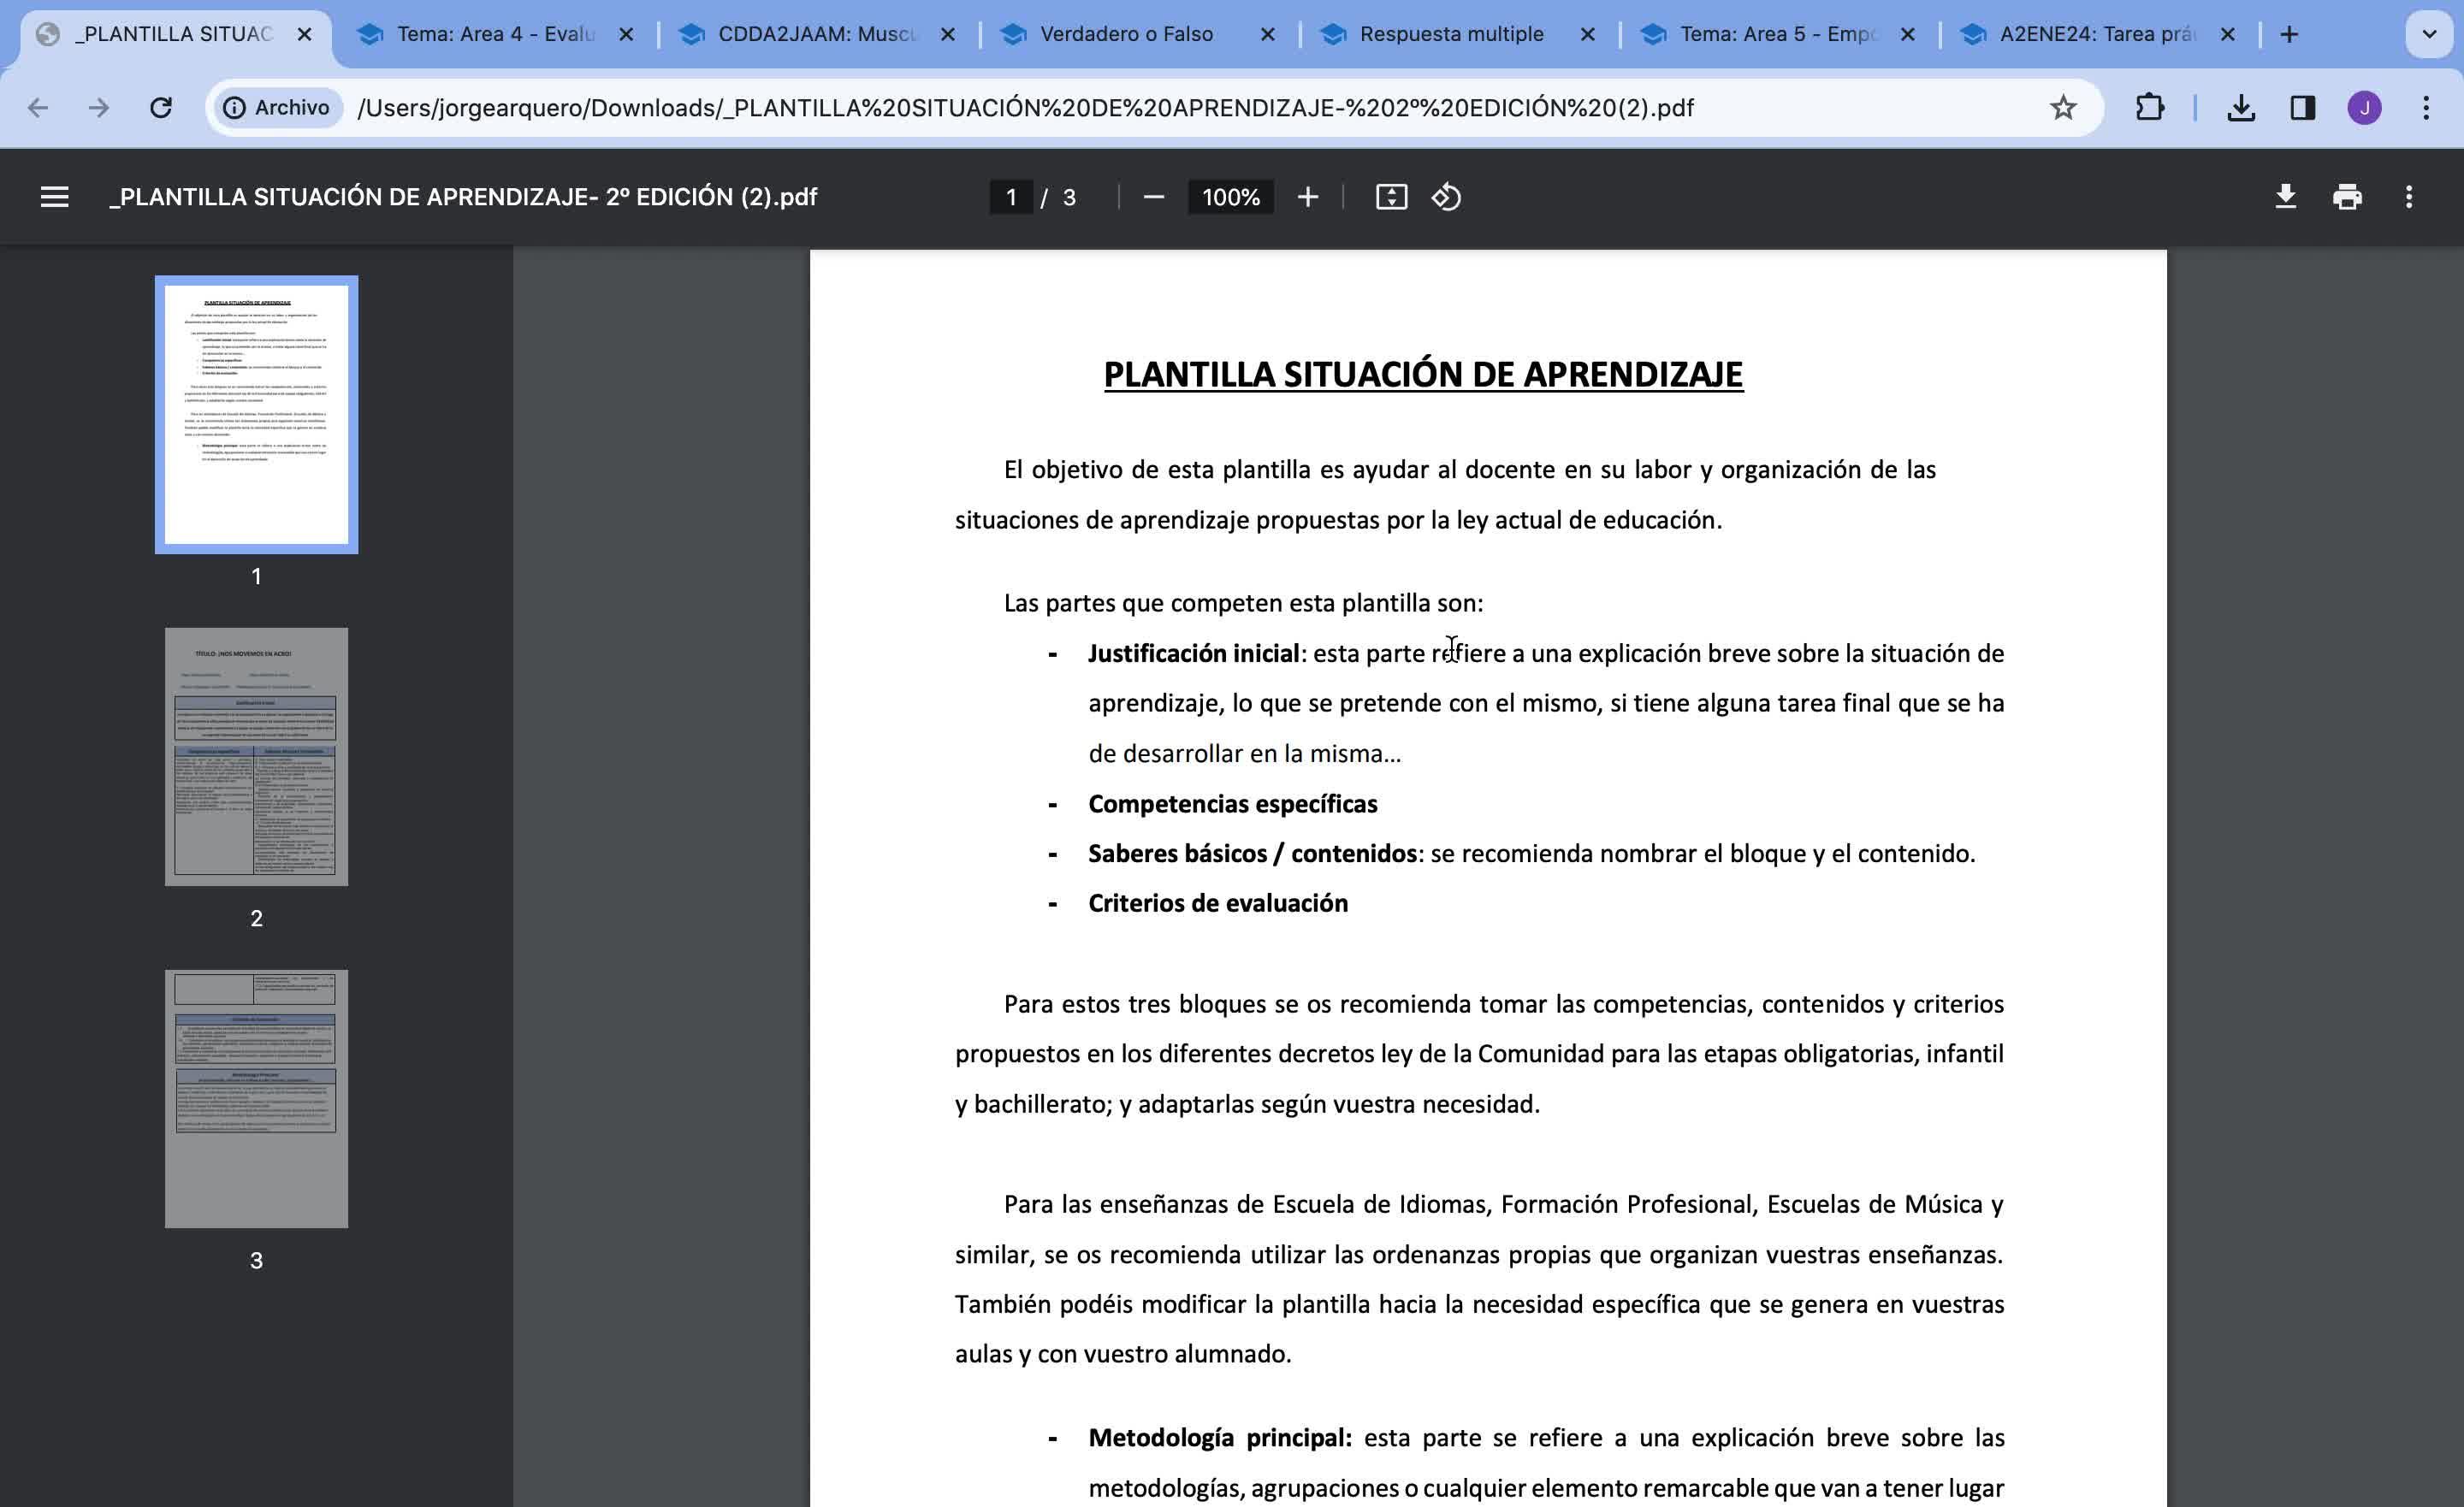
Task: Click the page number input field
Action: (1011, 197)
